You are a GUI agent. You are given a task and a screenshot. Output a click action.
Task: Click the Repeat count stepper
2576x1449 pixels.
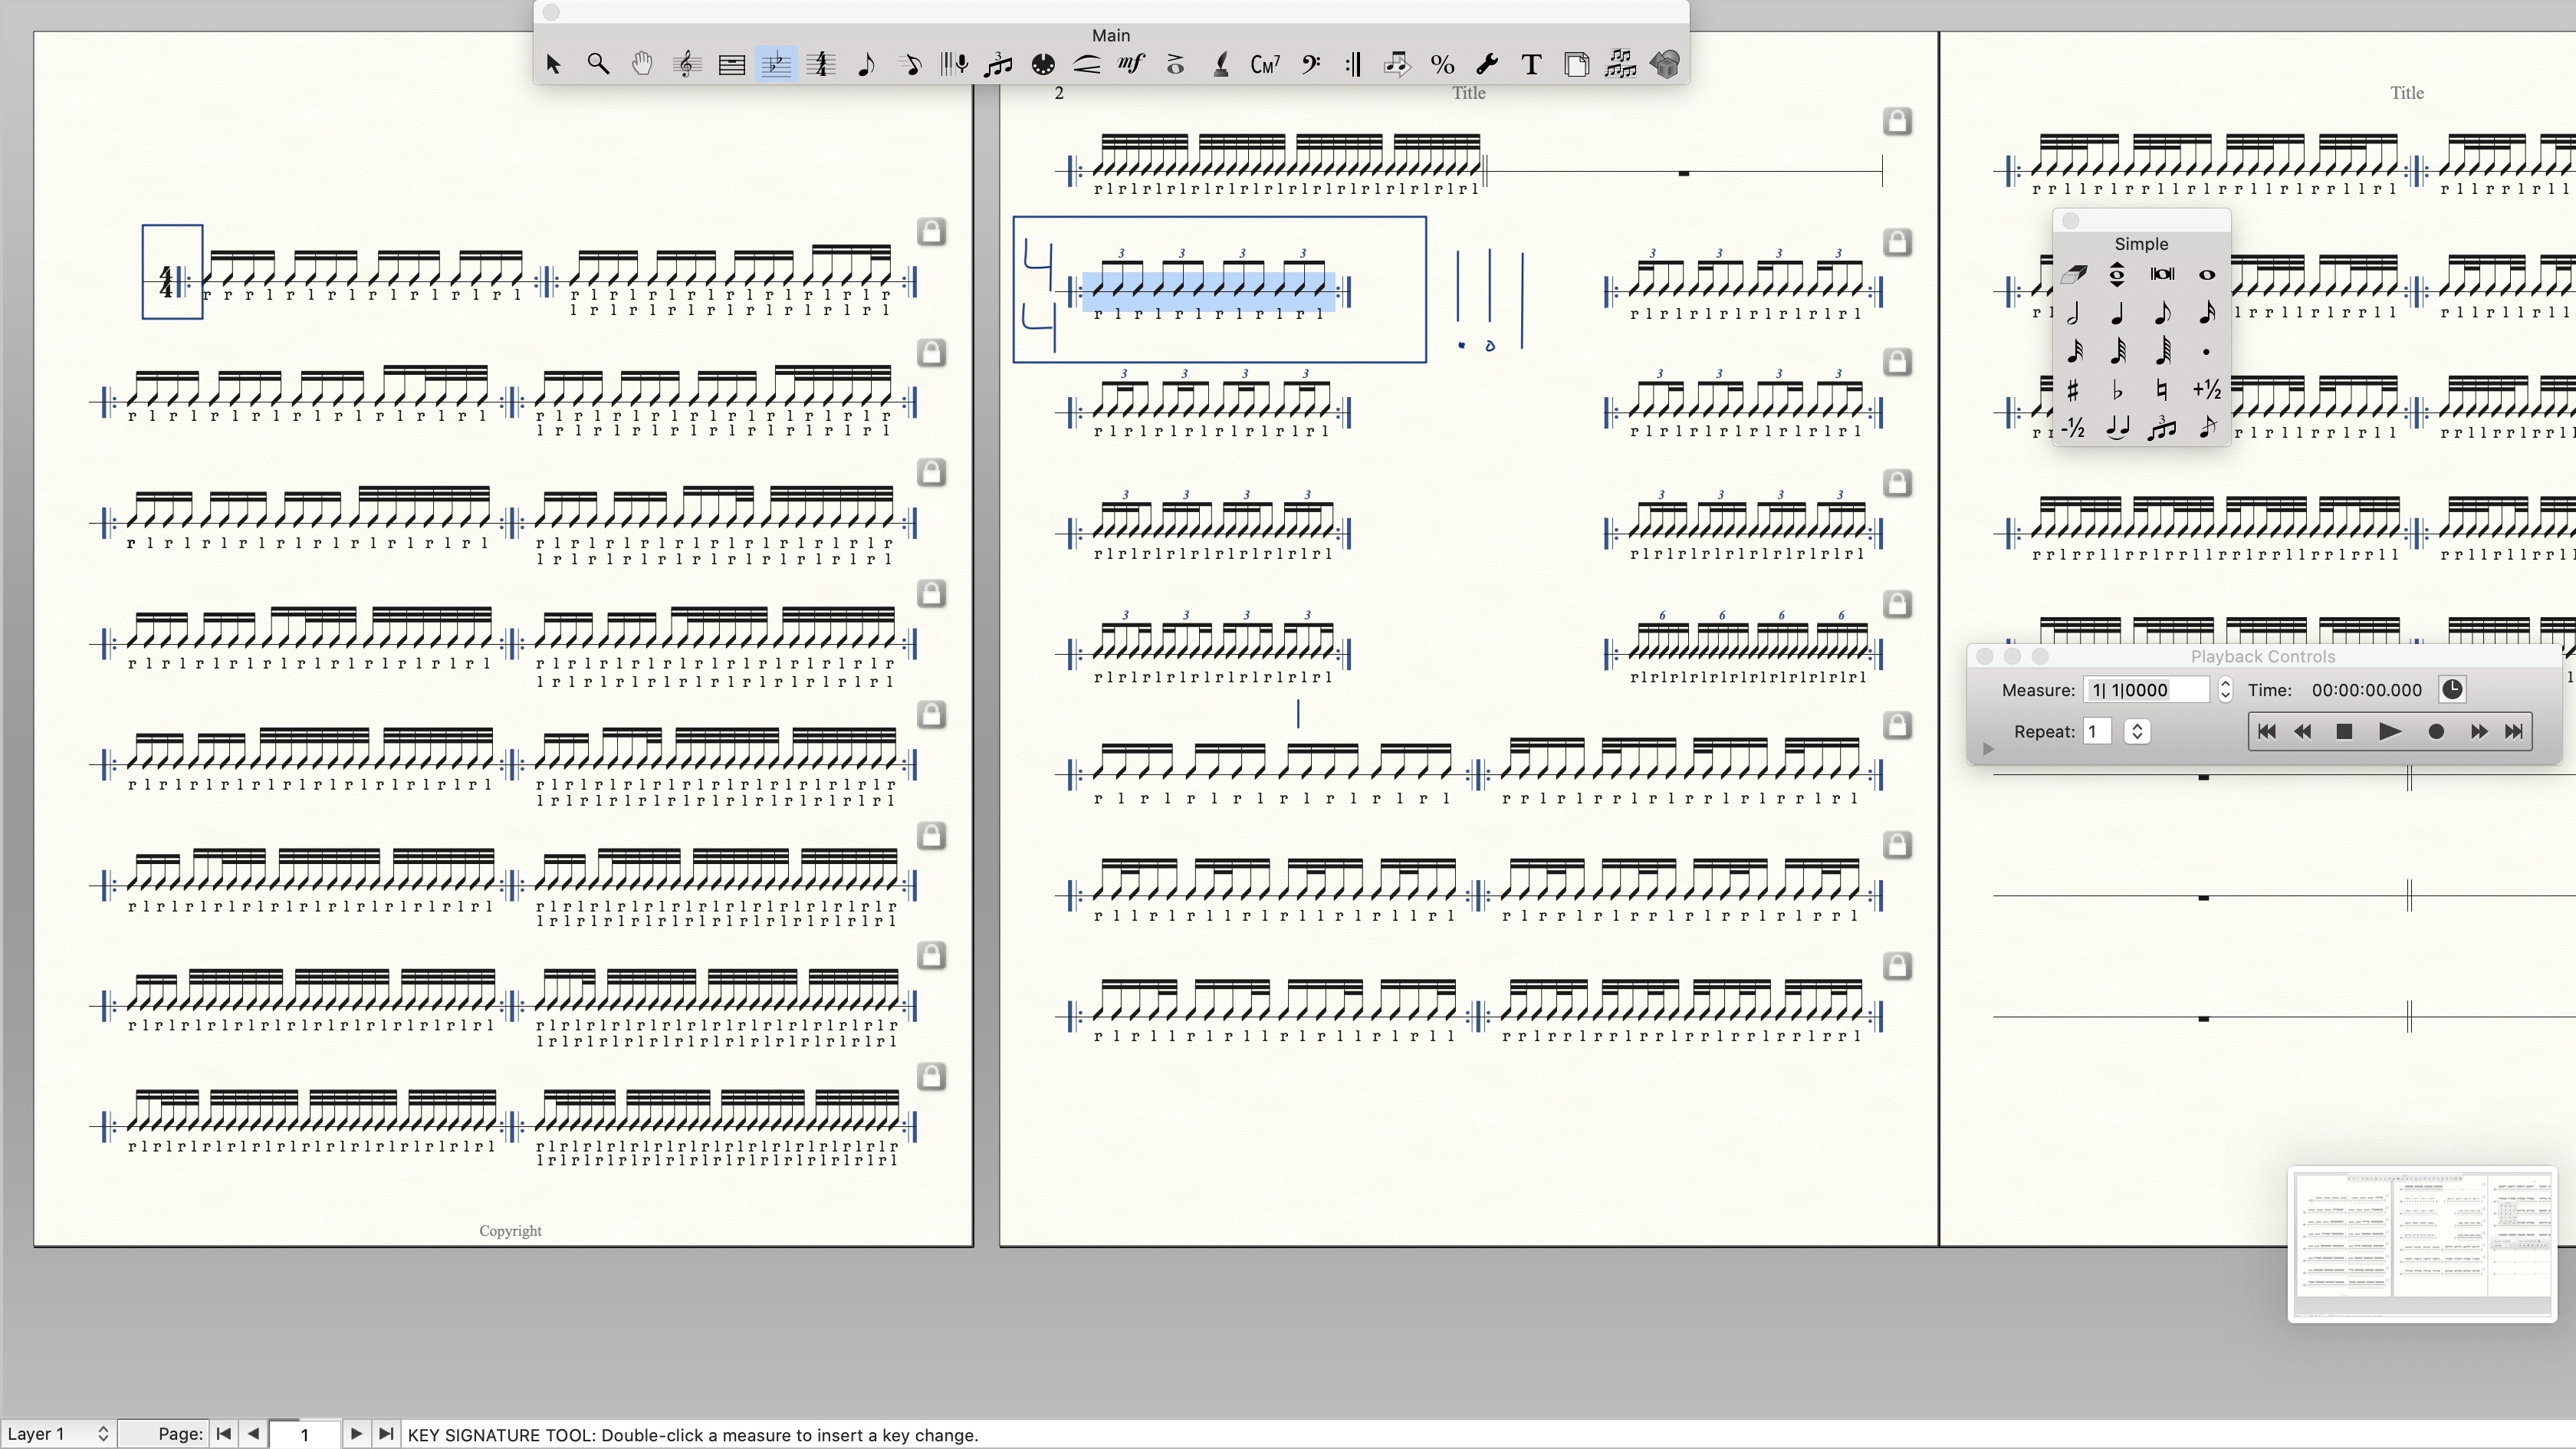tap(2137, 732)
